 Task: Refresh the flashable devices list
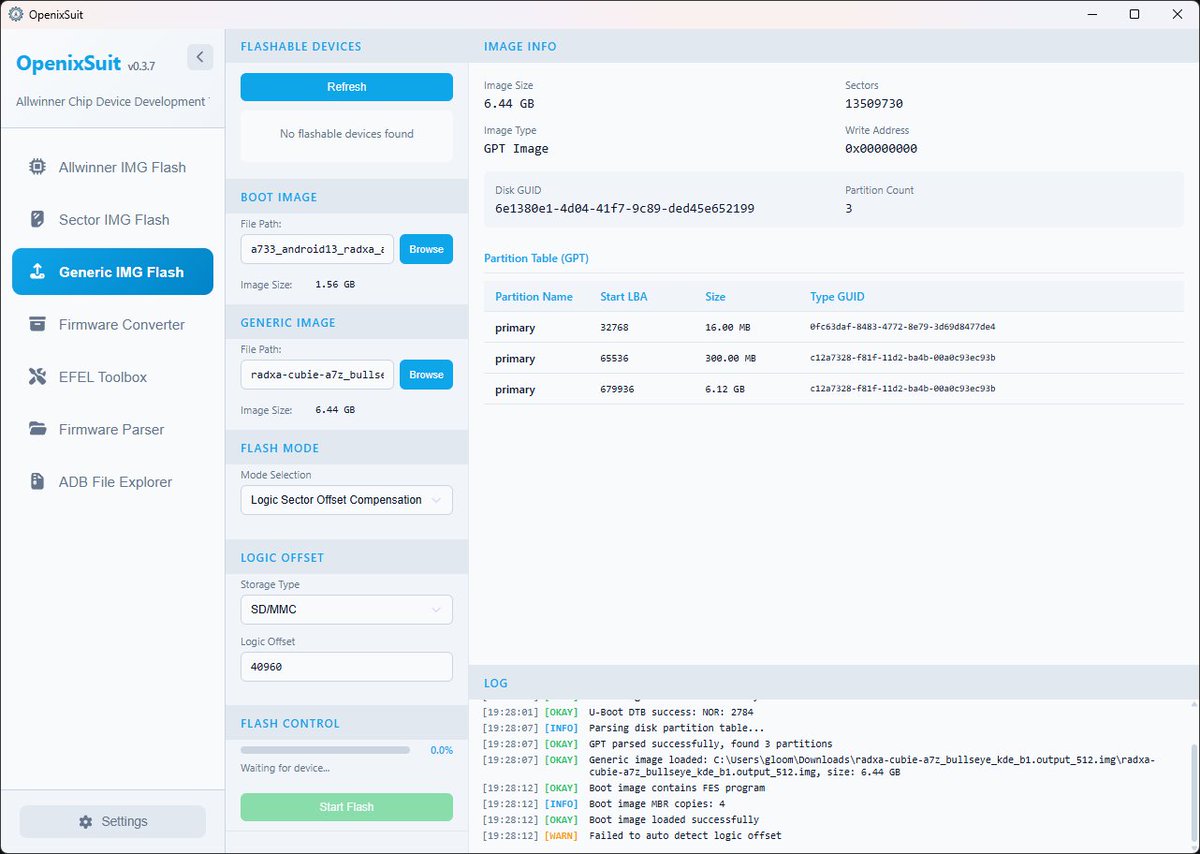click(346, 87)
